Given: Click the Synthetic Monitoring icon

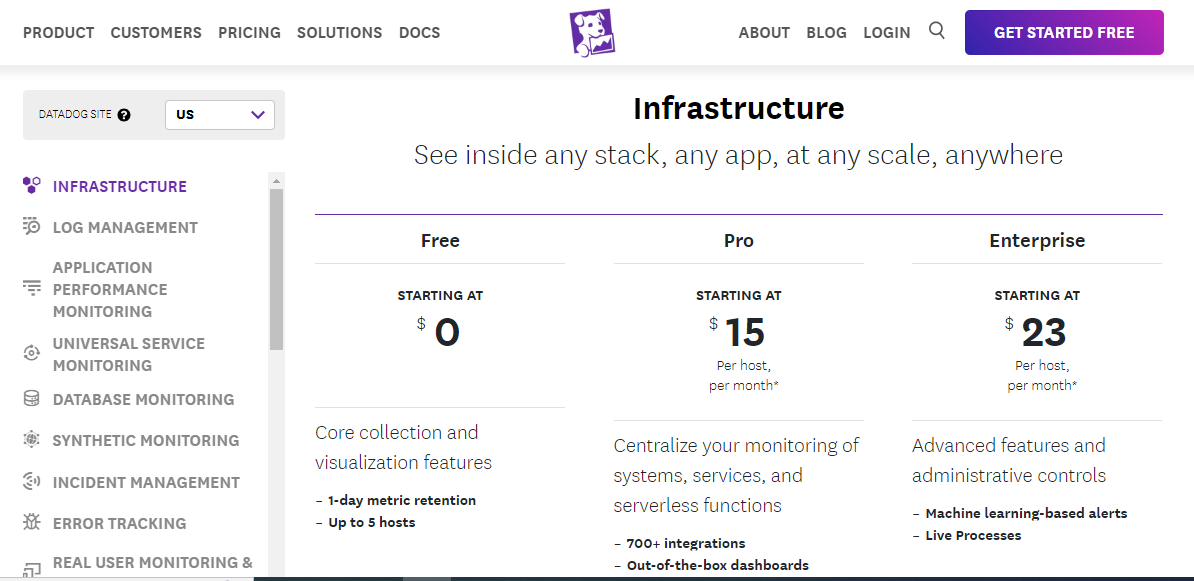Looking at the screenshot, I should [31, 439].
